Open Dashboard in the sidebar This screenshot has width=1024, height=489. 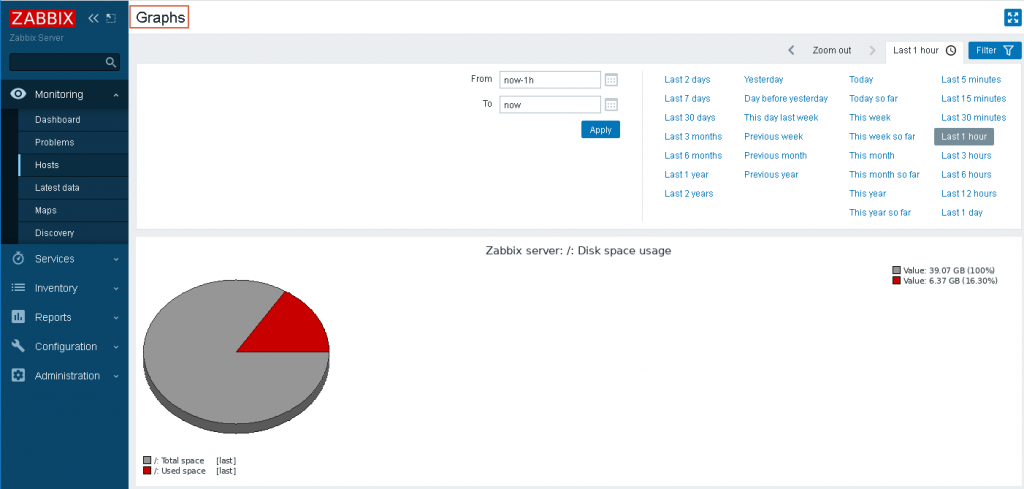[57, 119]
